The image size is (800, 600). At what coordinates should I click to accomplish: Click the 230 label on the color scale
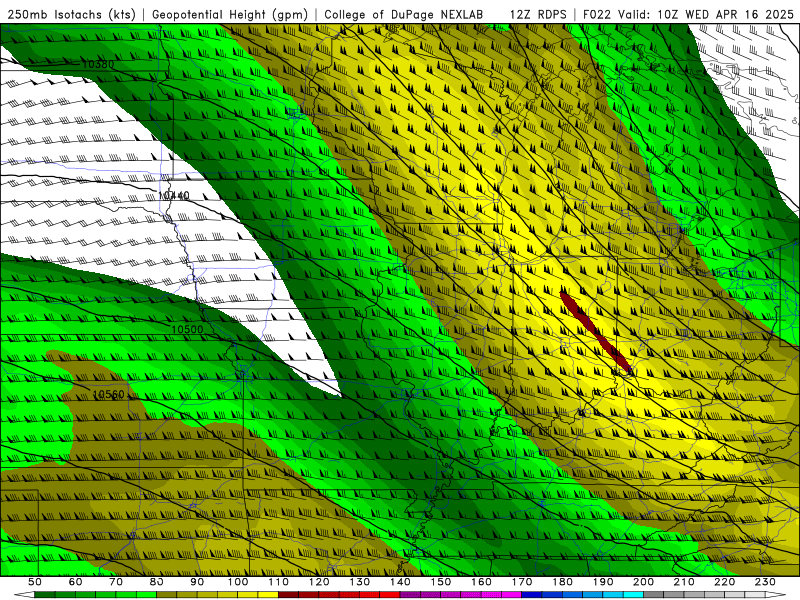765,582
